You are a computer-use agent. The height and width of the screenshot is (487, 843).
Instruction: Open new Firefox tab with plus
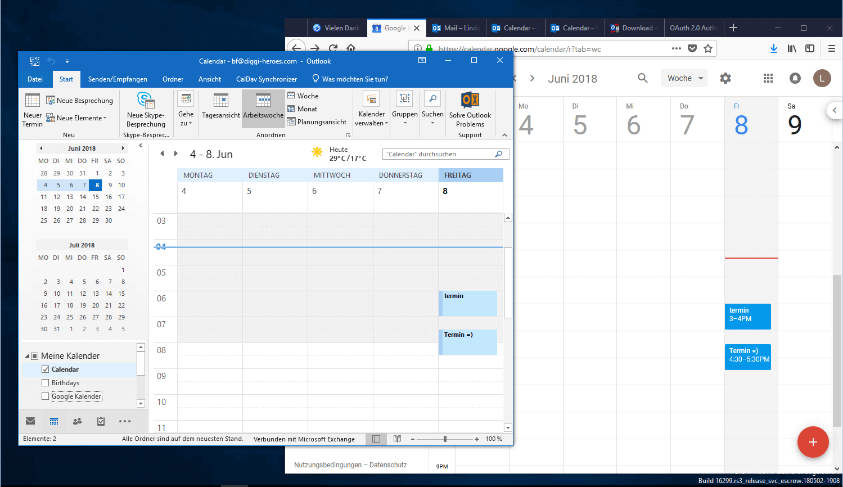pyautogui.click(x=733, y=27)
